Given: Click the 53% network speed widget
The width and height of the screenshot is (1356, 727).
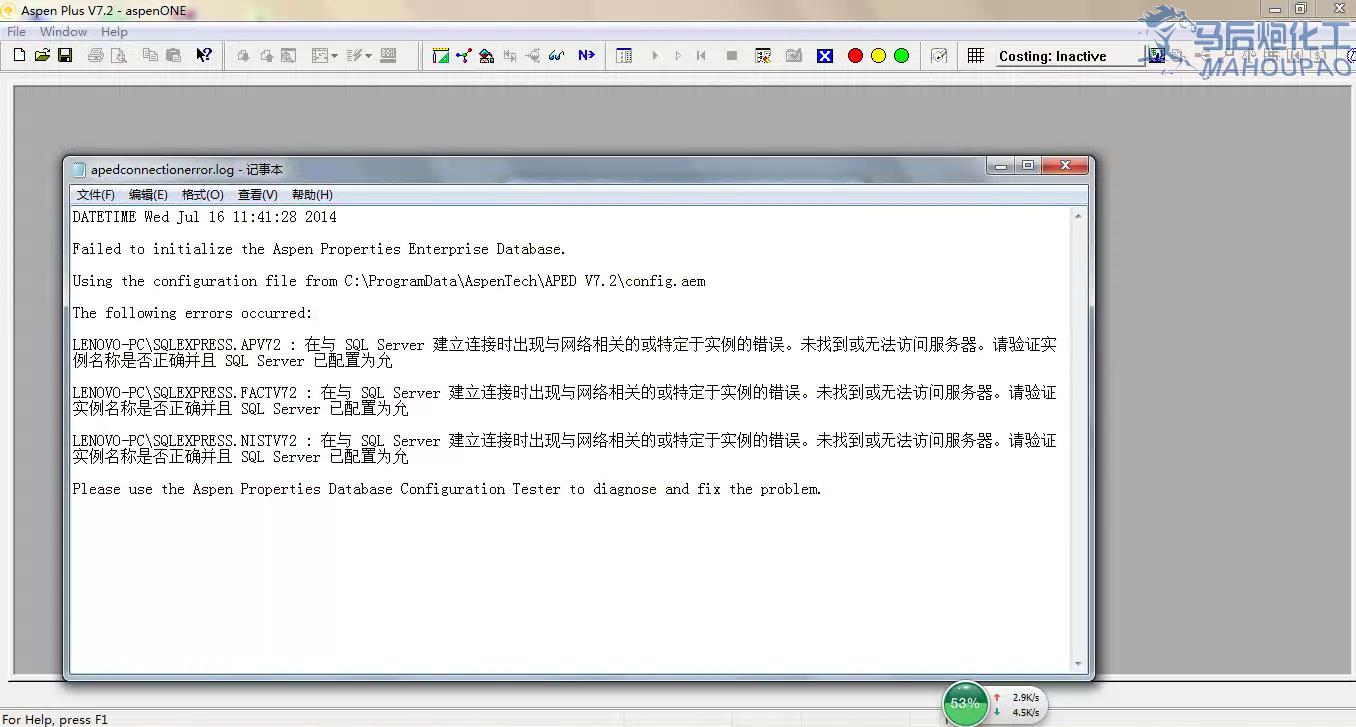Looking at the screenshot, I should (x=966, y=703).
